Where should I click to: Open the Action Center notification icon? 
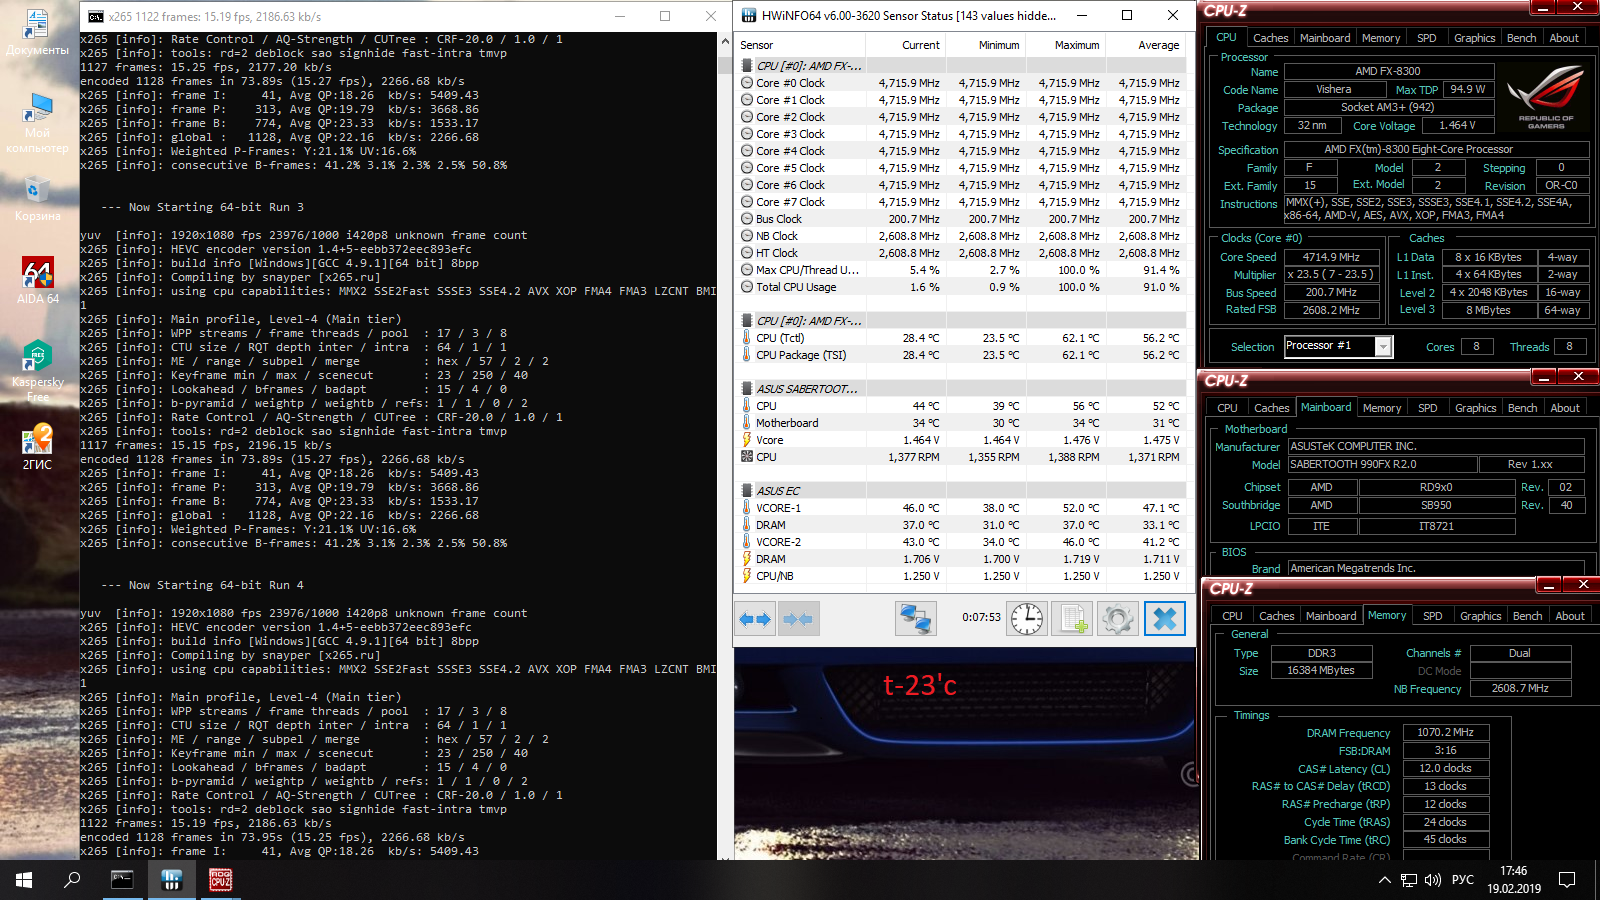pyautogui.click(x=1567, y=880)
